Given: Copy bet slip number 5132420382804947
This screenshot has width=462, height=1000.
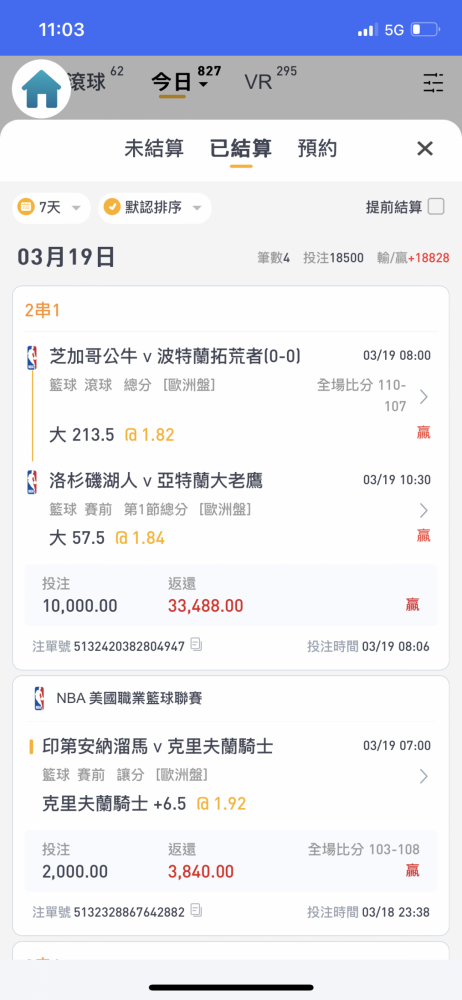Looking at the screenshot, I should point(197,645).
